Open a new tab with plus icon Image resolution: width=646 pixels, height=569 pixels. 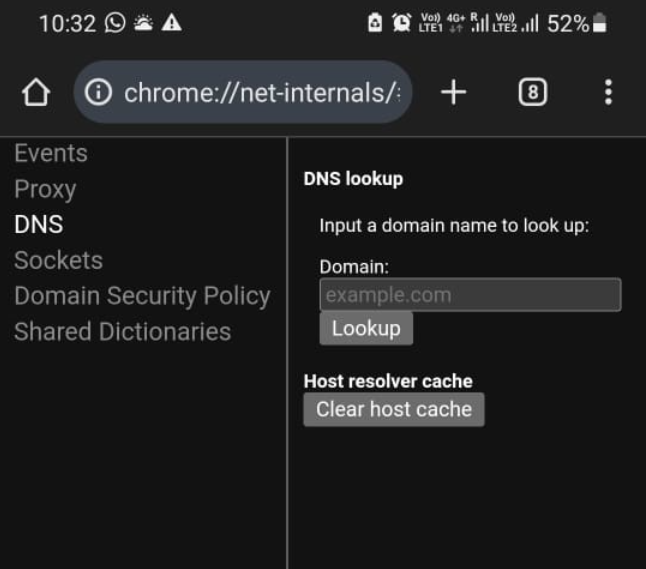pos(453,93)
